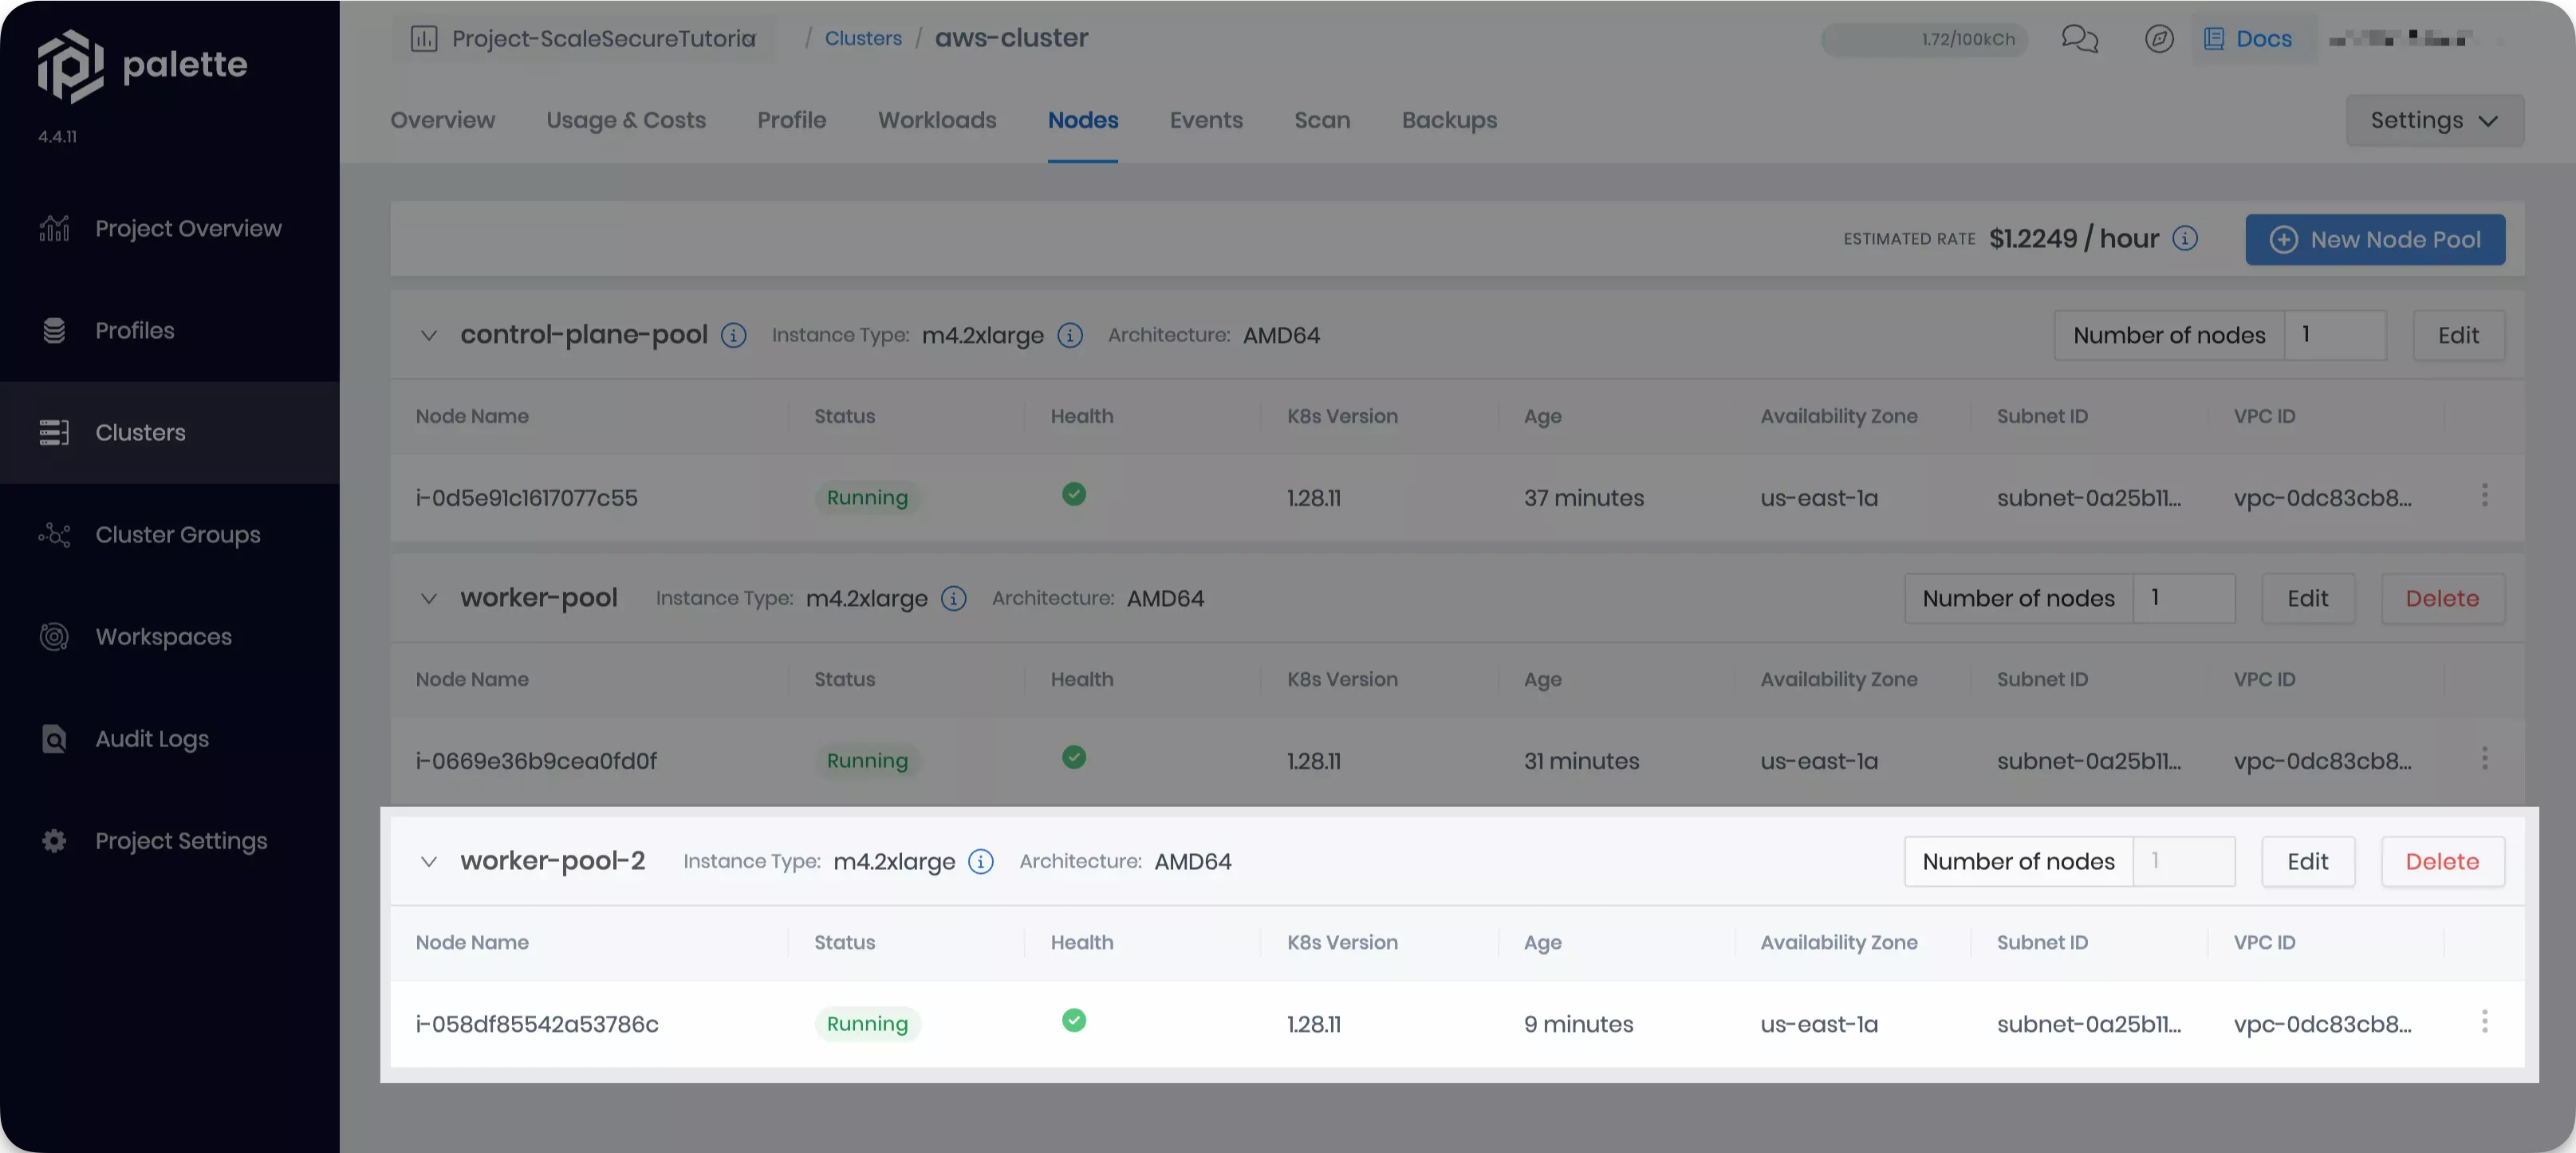Viewport: 2576px width, 1153px height.
Task: Click control-plane-pool number of nodes field
Action: (2335, 336)
